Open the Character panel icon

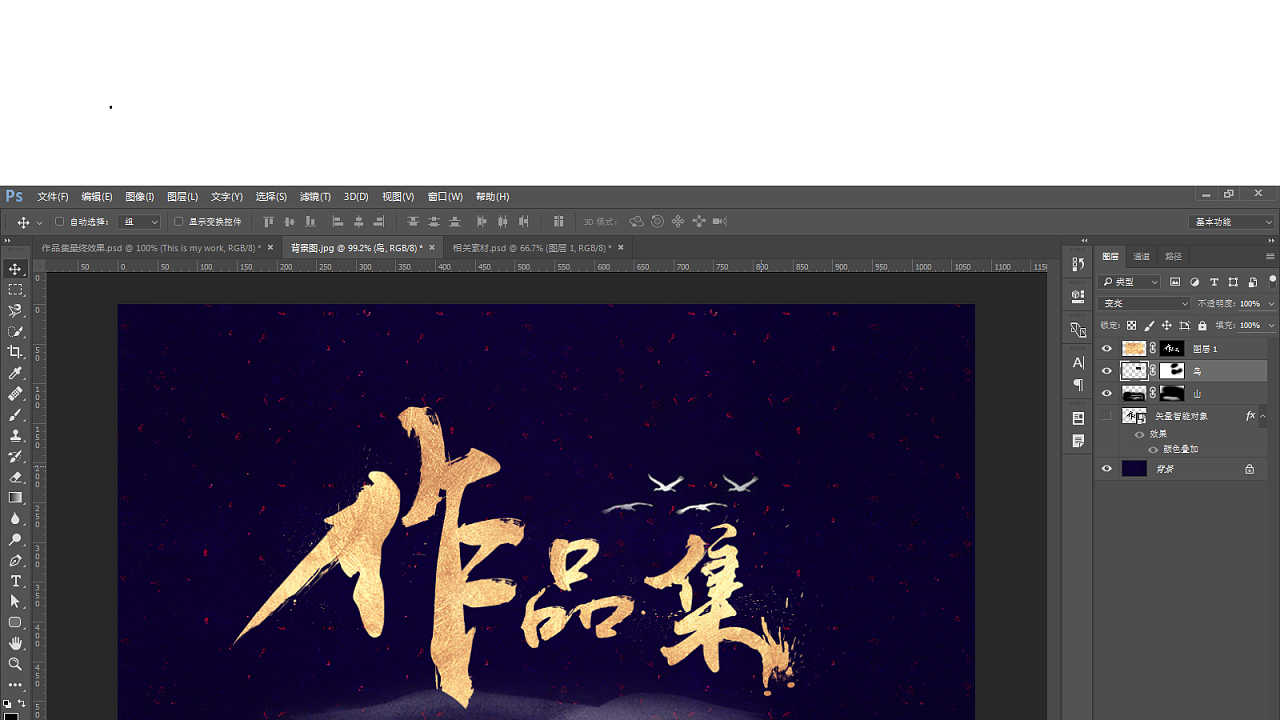(x=1078, y=363)
